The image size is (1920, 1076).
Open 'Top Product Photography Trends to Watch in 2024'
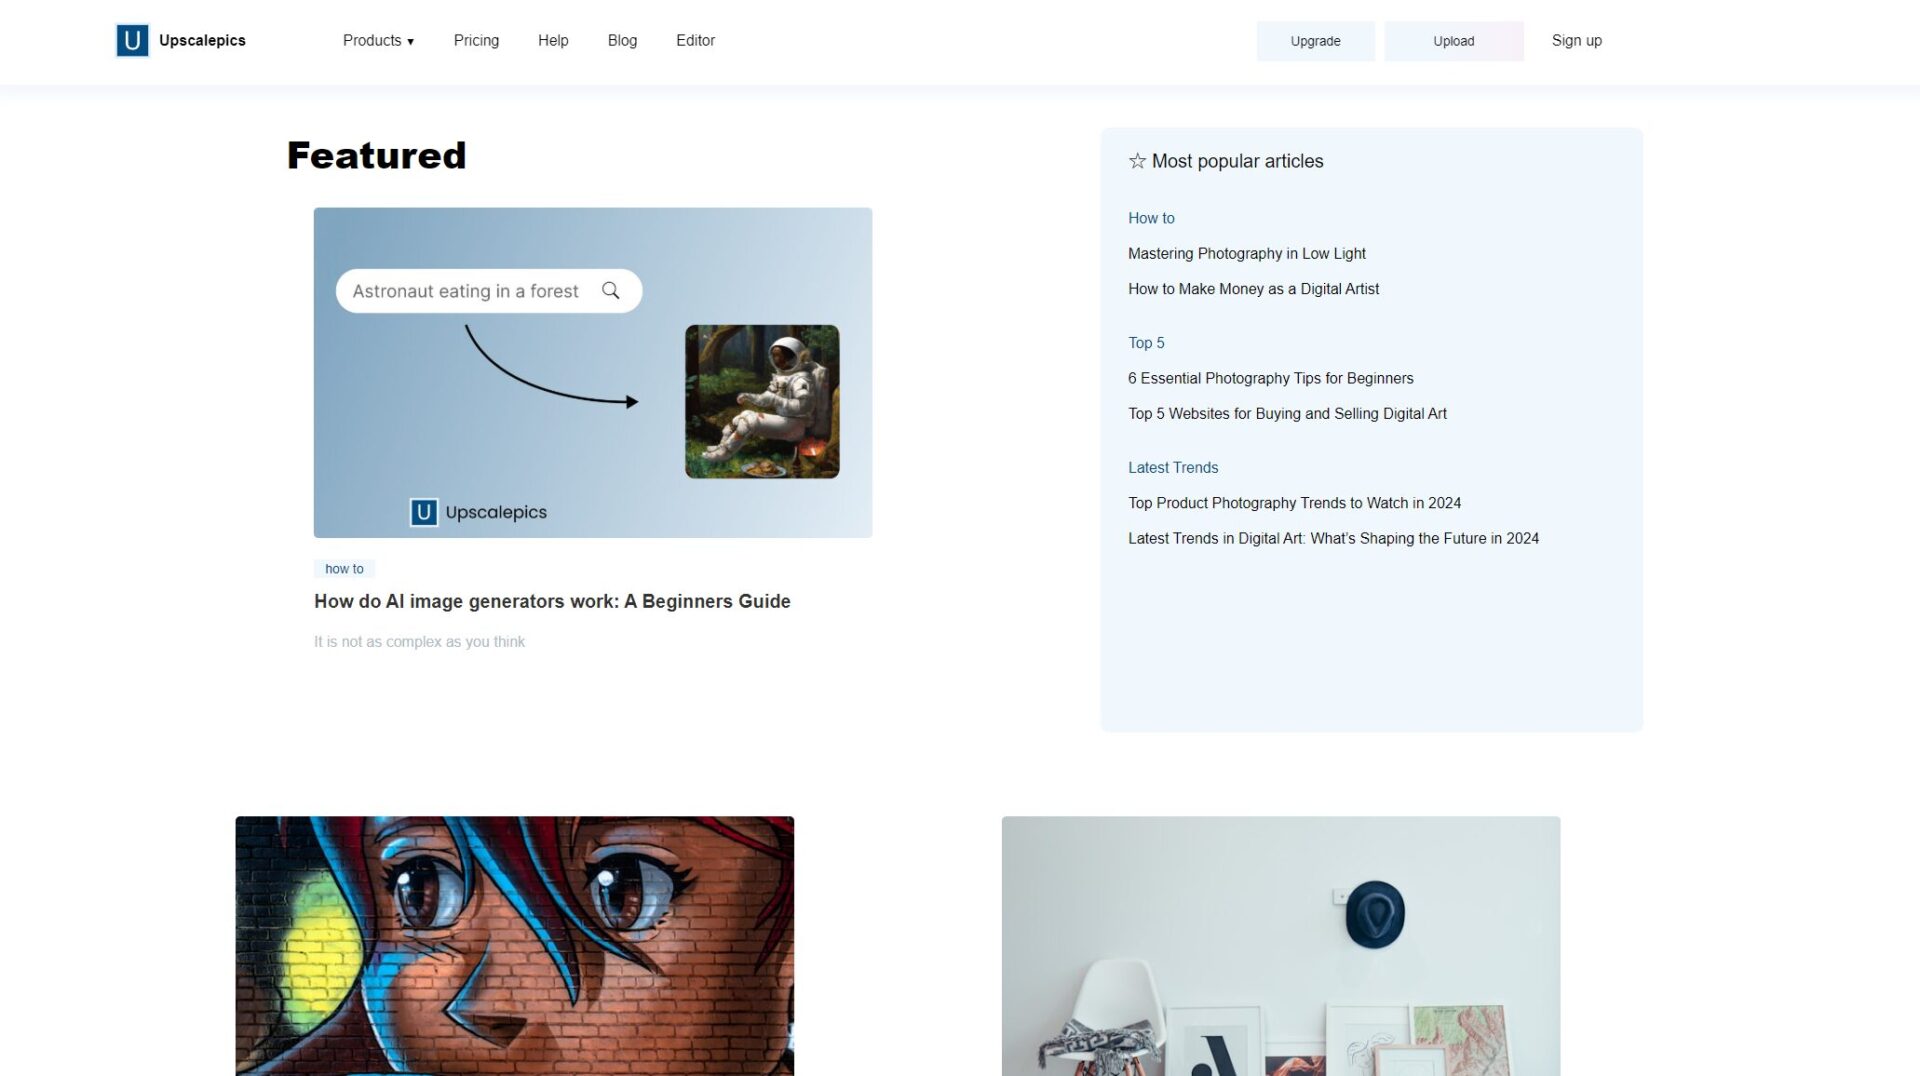click(x=1294, y=502)
